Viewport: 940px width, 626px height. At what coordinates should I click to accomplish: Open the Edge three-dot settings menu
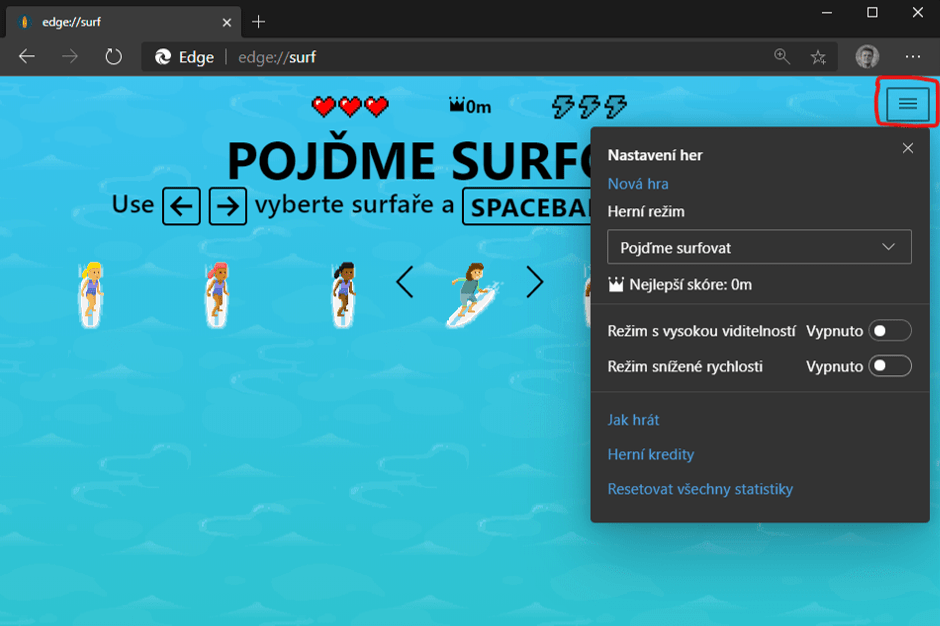(x=912, y=57)
